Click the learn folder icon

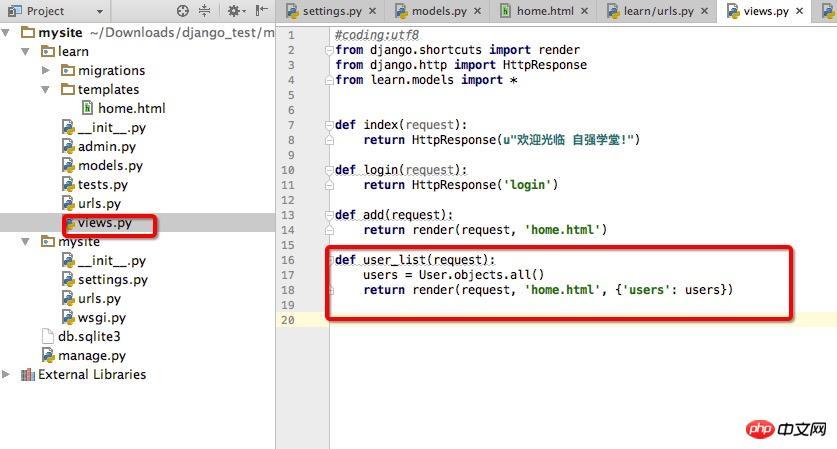pos(48,52)
